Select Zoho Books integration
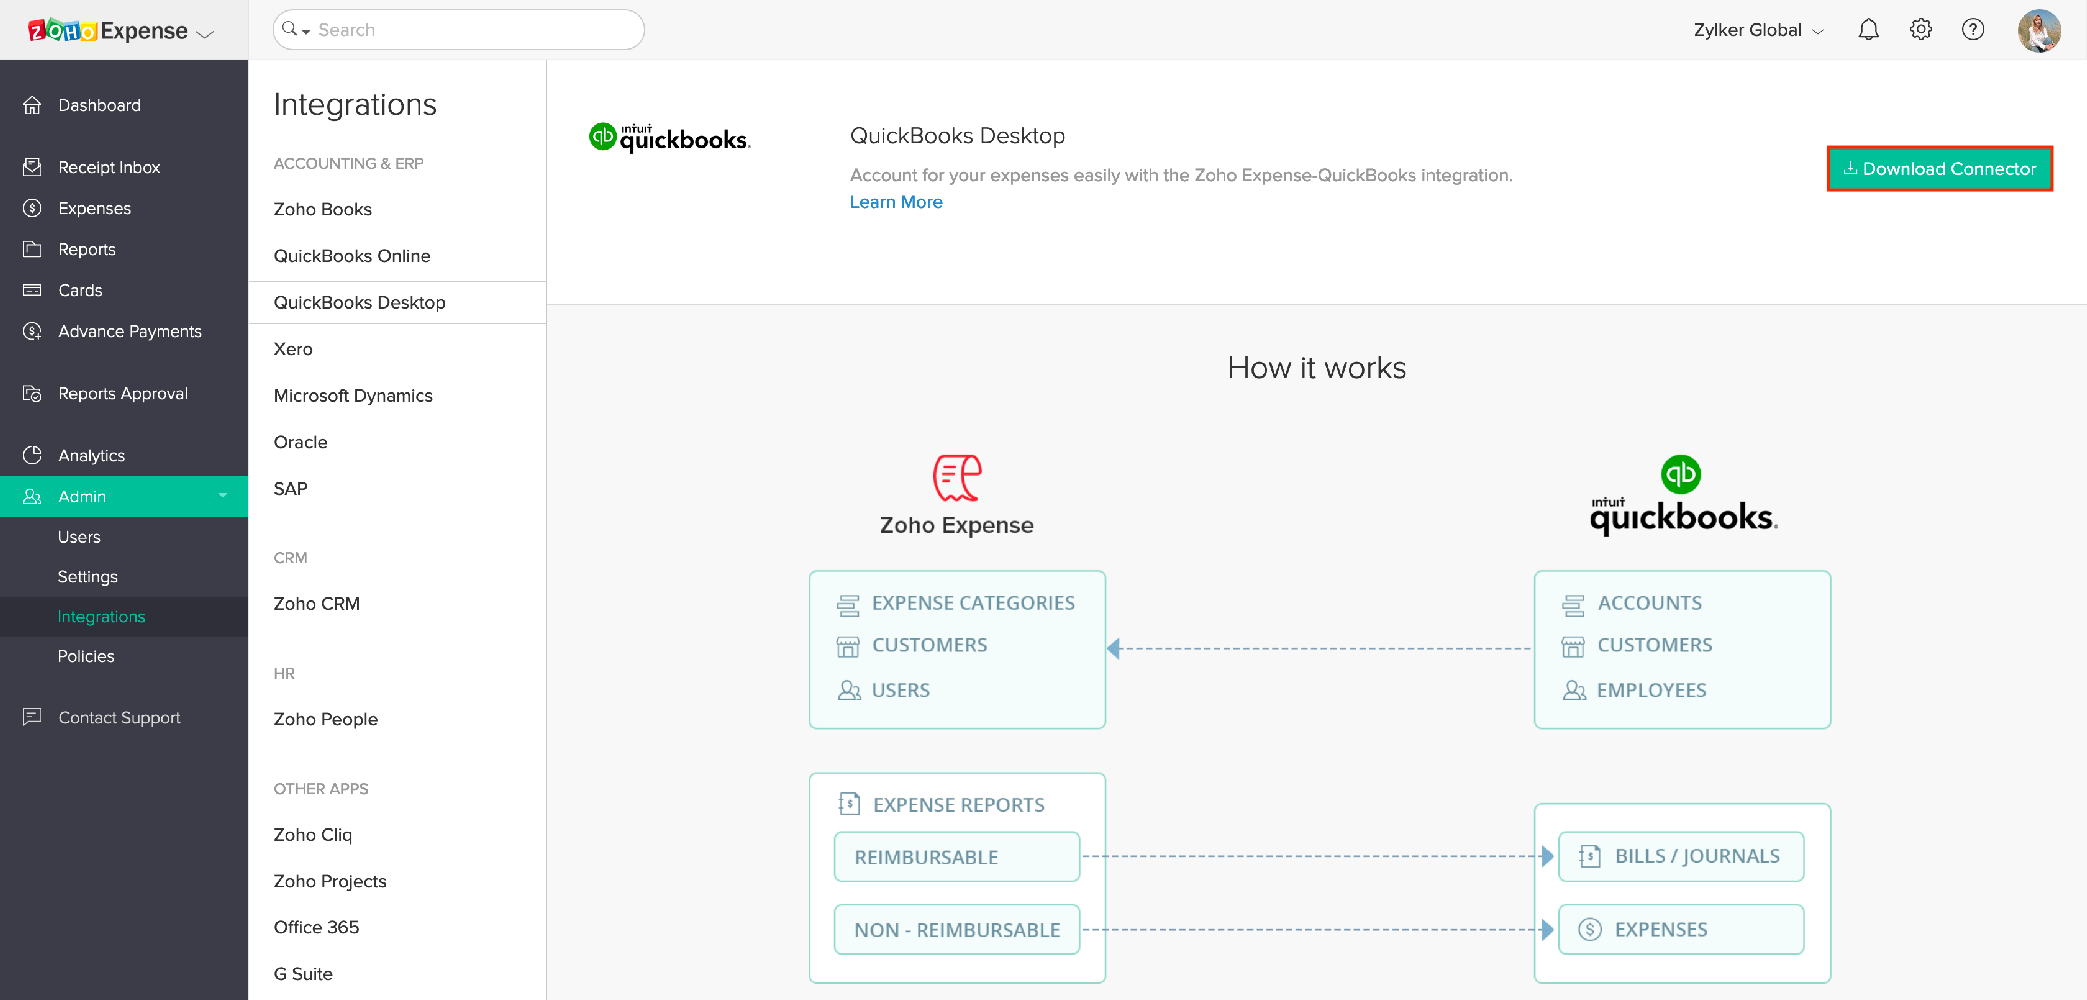 [x=323, y=209]
